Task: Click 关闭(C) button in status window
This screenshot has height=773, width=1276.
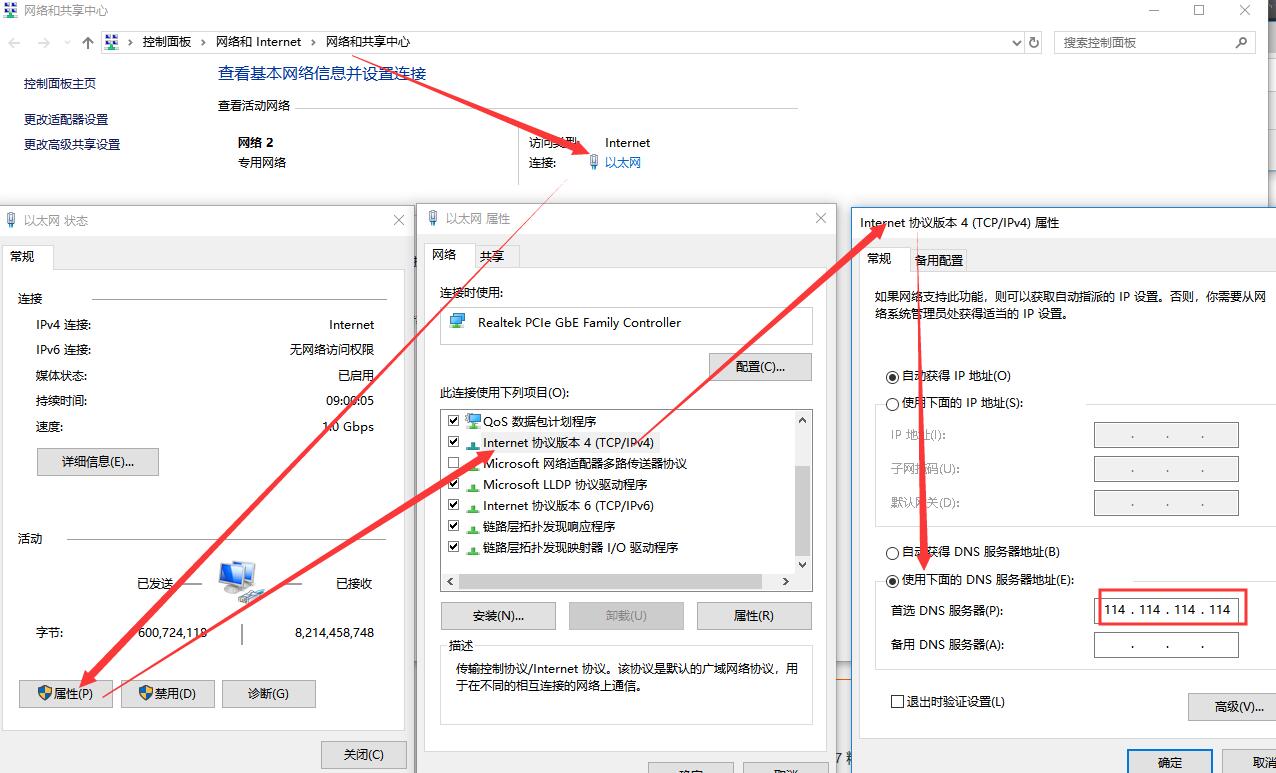Action: (363, 755)
